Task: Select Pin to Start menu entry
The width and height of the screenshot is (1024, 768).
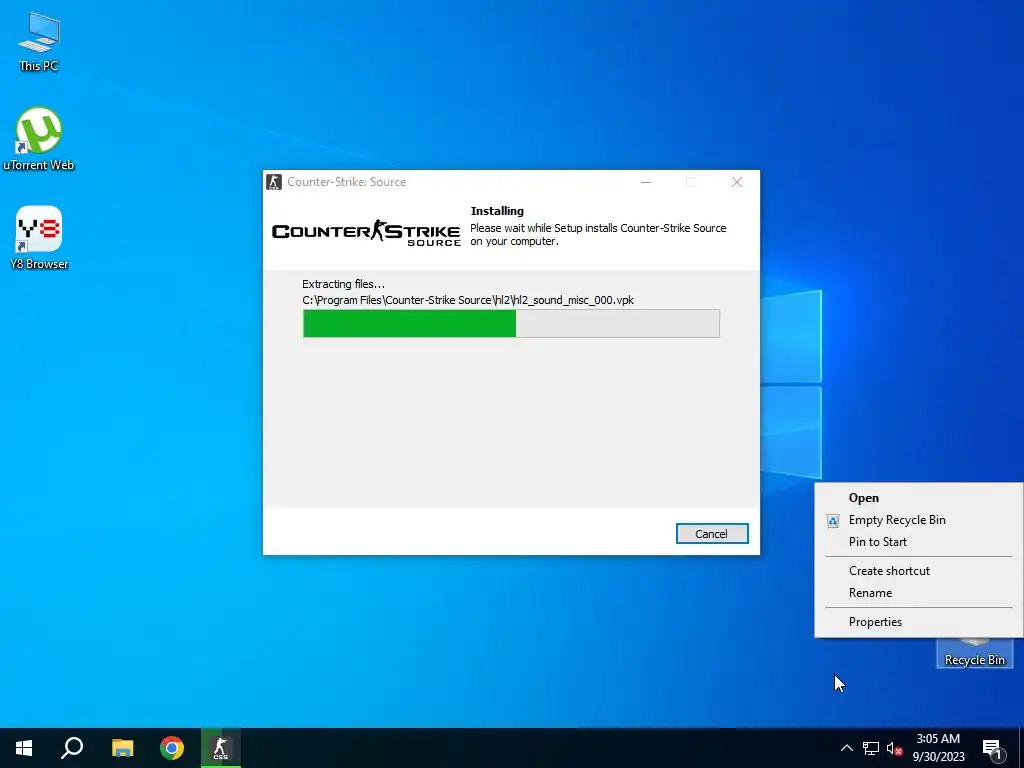Action: click(x=918, y=541)
